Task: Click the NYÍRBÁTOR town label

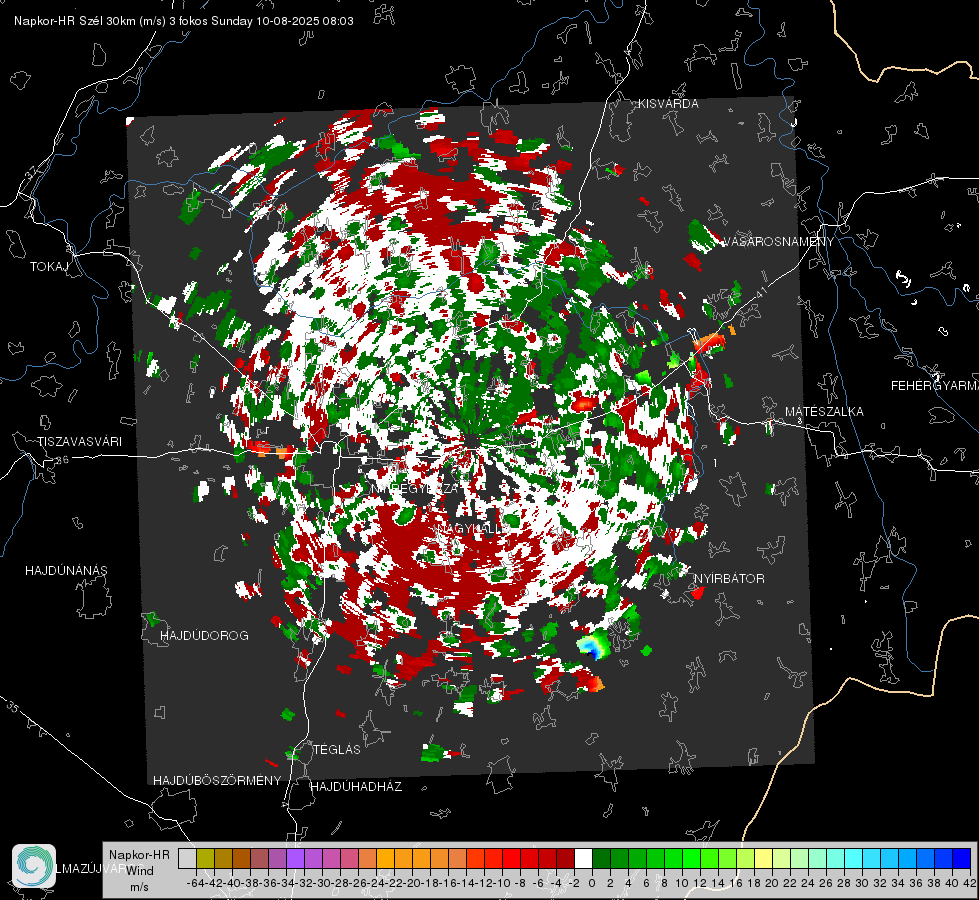Action: pos(729,579)
